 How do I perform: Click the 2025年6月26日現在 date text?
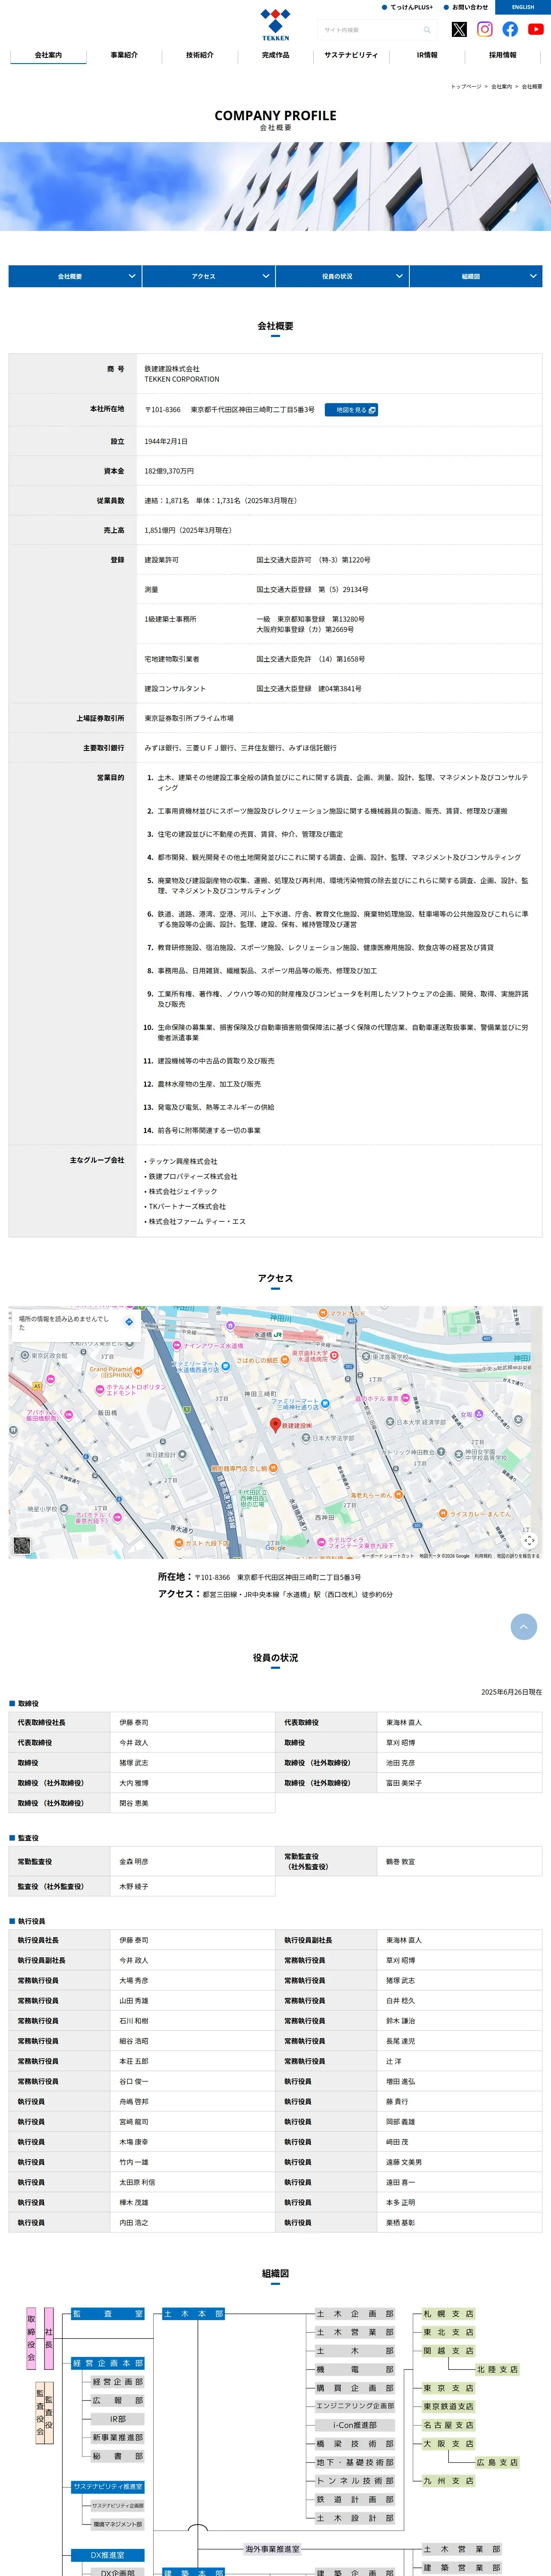[x=511, y=1692]
